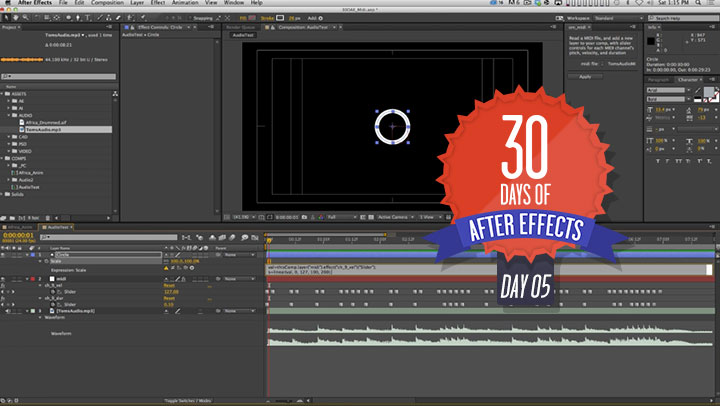The image size is (720, 406).
Task: Switch to Paragraph panel tab
Action: [658, 79]
